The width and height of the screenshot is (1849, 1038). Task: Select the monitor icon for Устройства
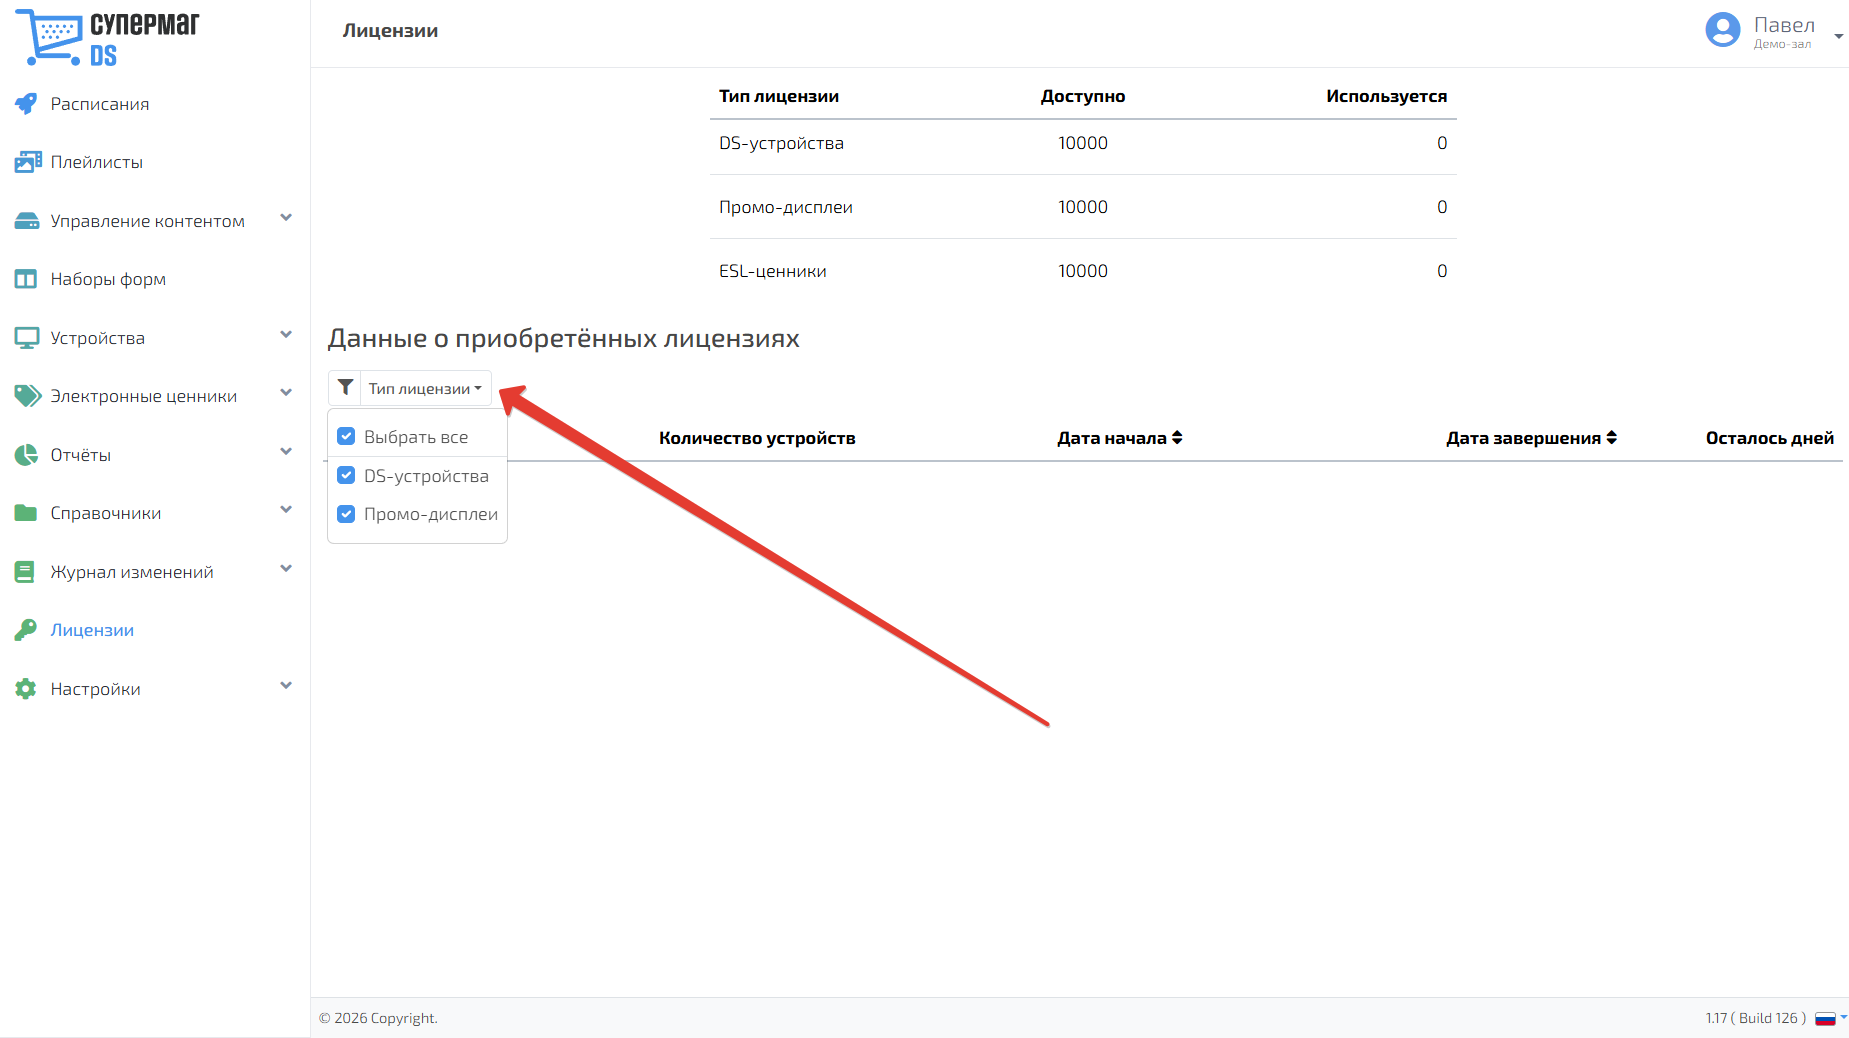[x=26, y=338]
